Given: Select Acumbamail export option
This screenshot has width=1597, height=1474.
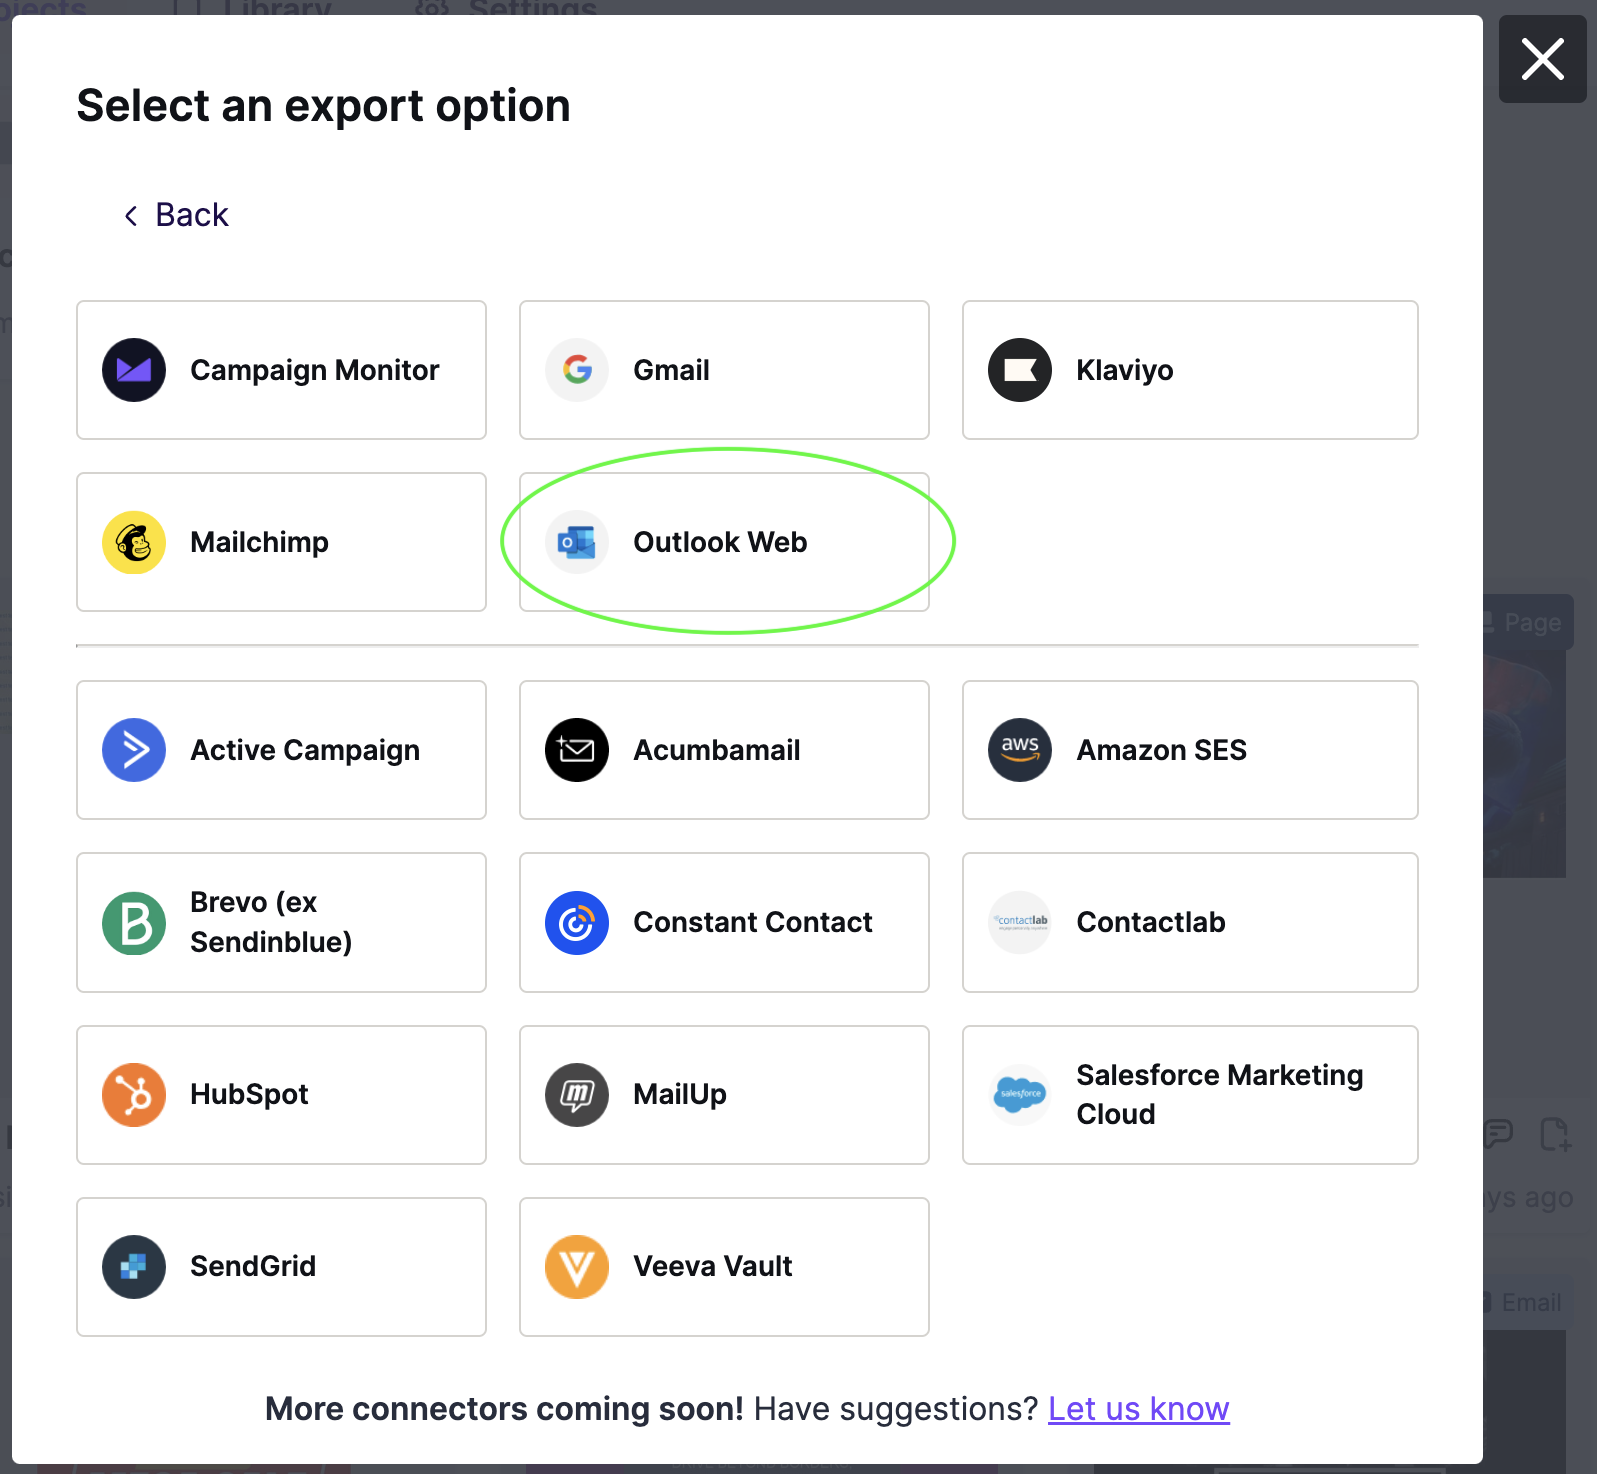Looking at the screenshot, I should [x=724, y=750].
